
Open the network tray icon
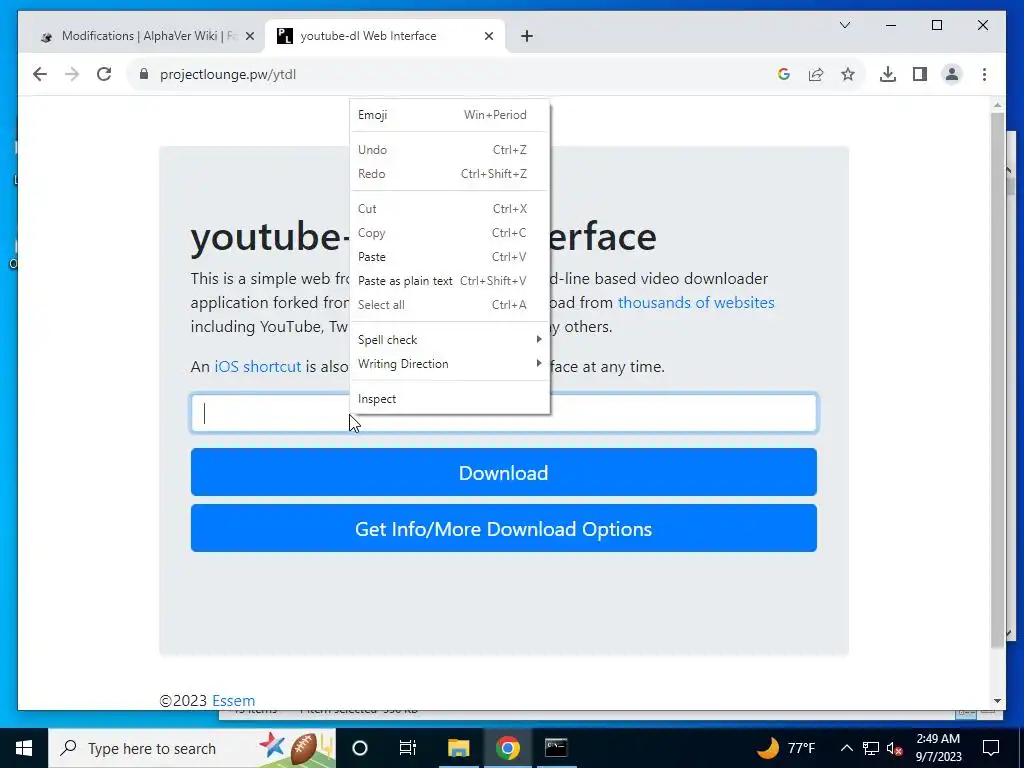pos(871,748)
